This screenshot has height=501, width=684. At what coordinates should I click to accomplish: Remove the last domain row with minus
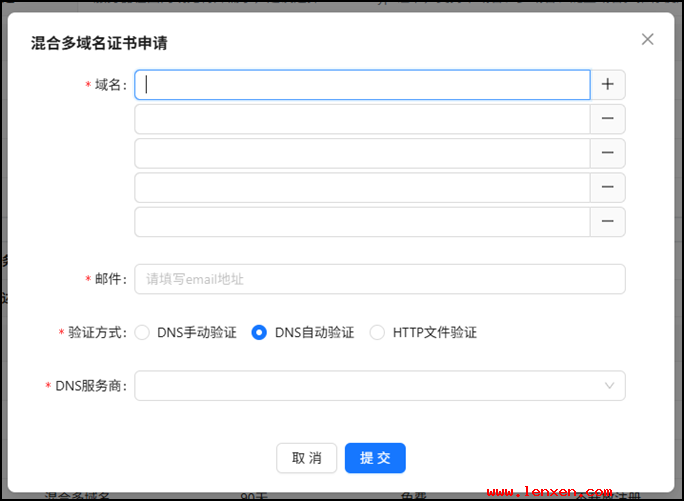tap(607, 221)
